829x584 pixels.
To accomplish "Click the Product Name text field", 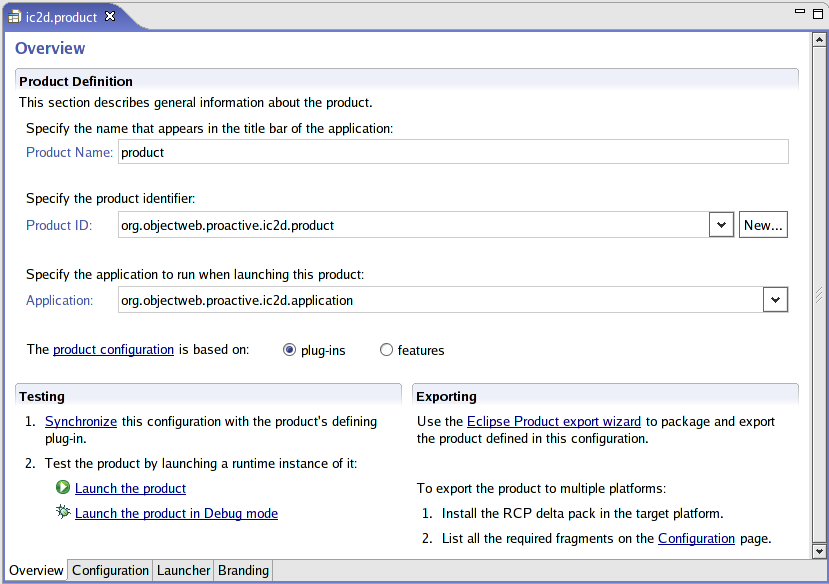I will [452, 152].
